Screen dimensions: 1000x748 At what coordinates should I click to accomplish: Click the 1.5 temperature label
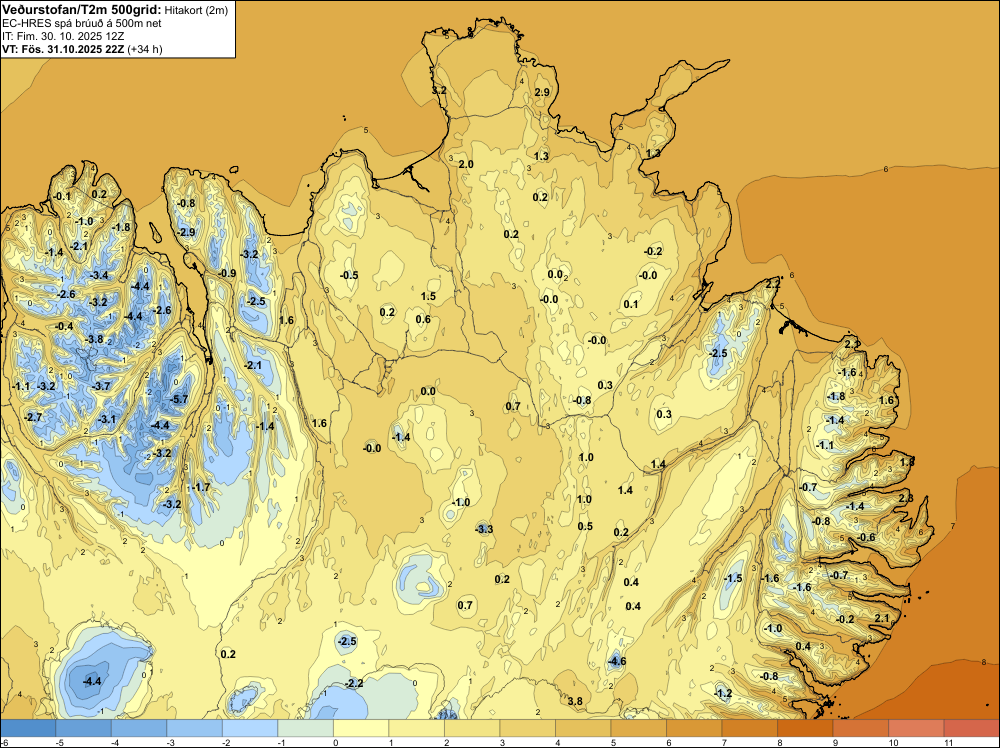429,296
